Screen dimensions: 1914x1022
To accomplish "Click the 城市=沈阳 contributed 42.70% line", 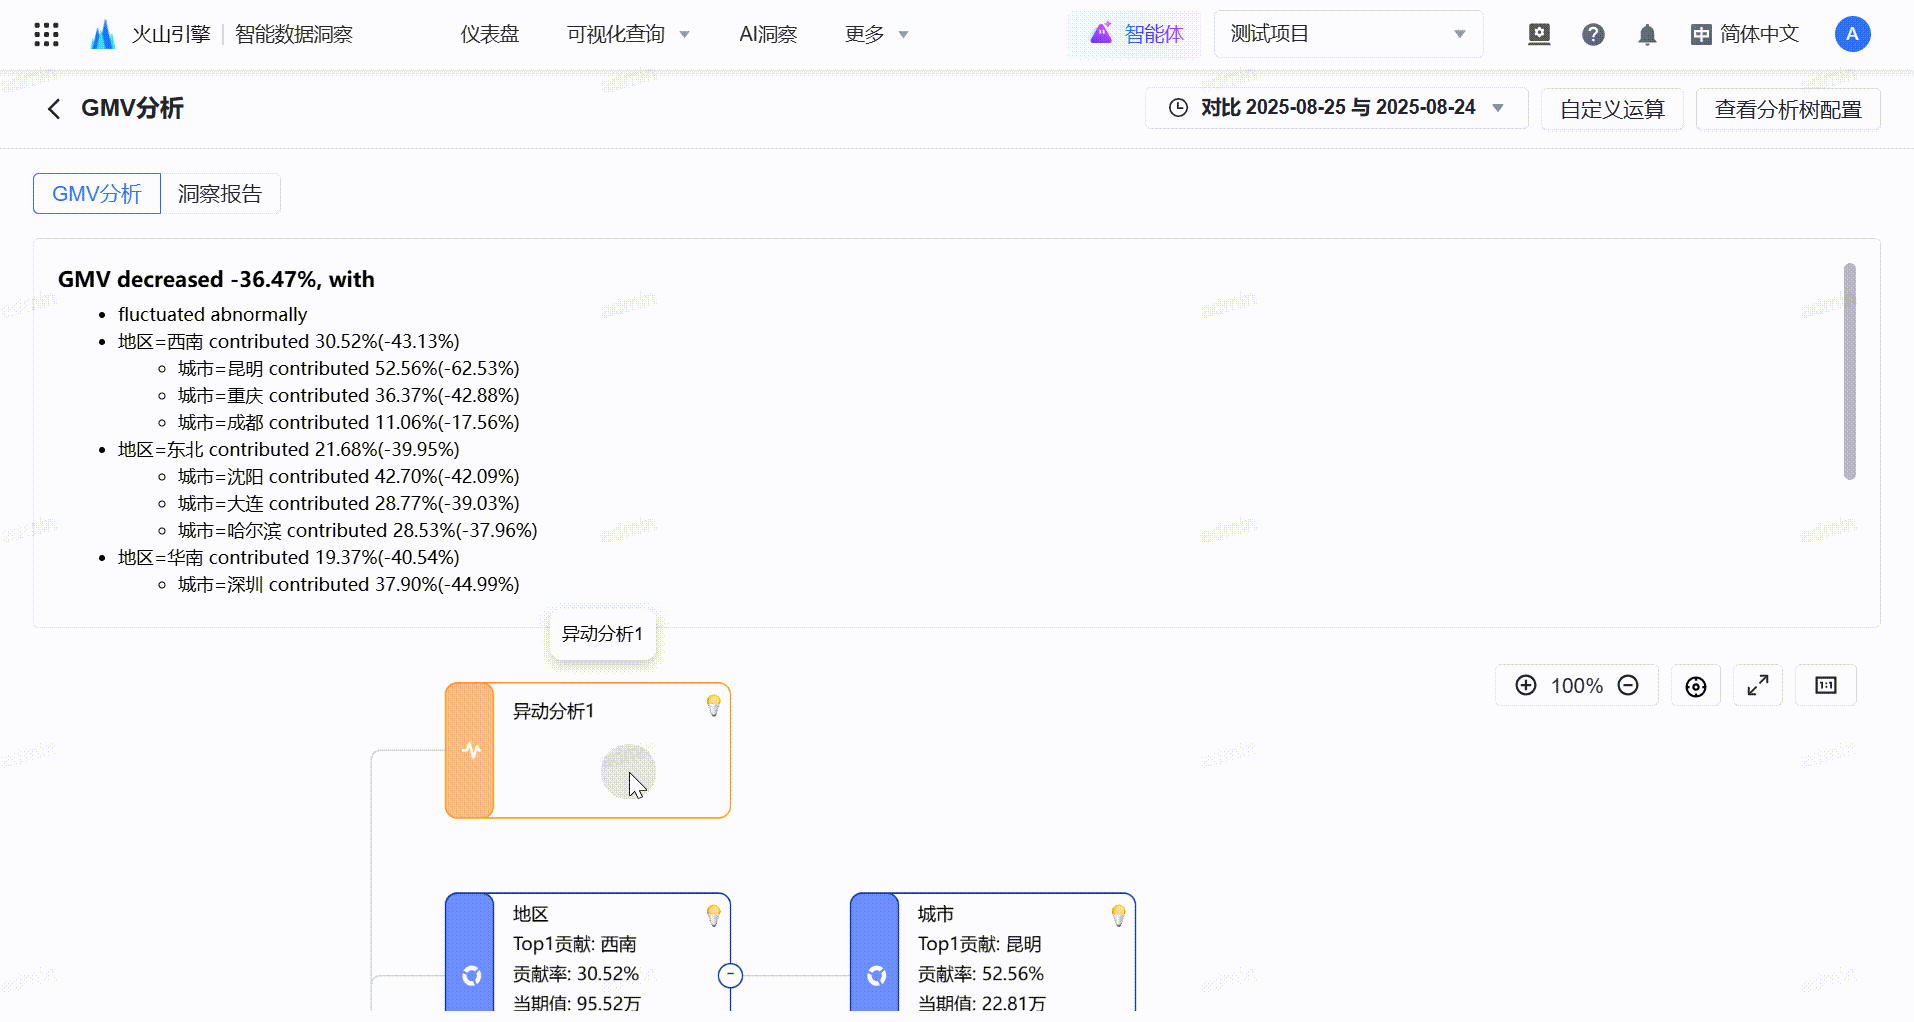I will click(349, 477).
